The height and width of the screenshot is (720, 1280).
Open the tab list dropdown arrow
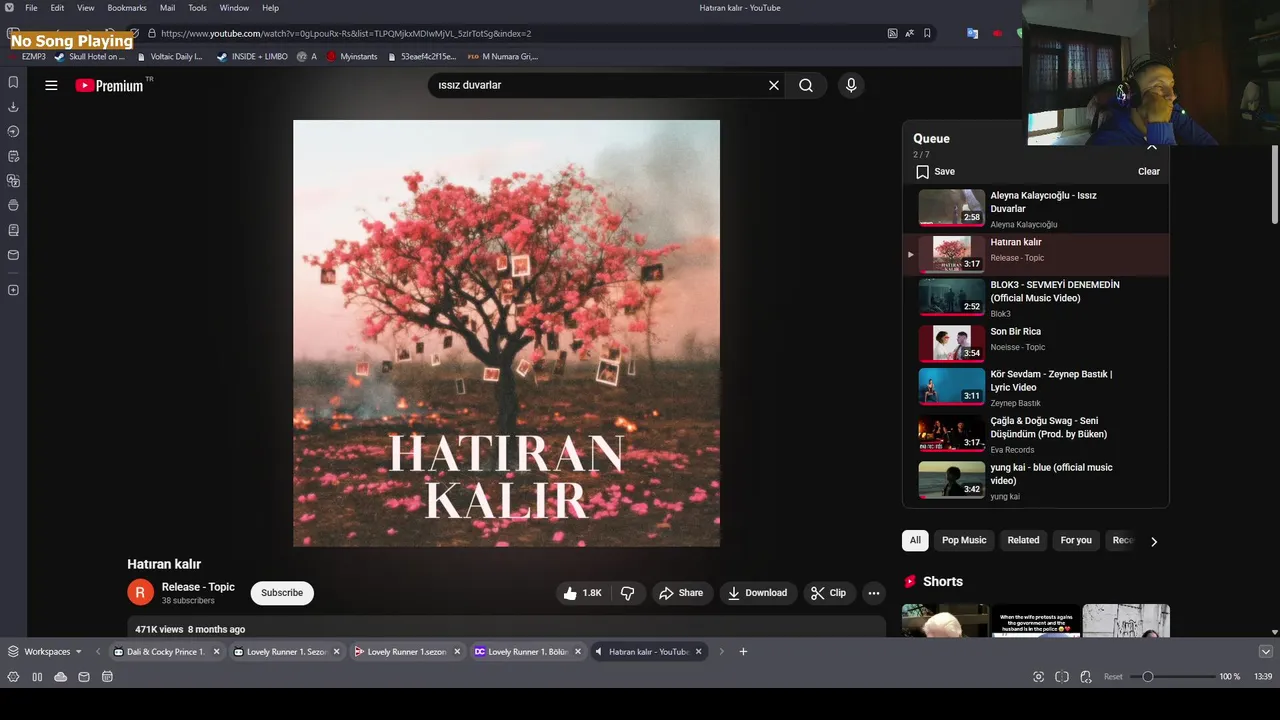click(x=1265, y=652)
